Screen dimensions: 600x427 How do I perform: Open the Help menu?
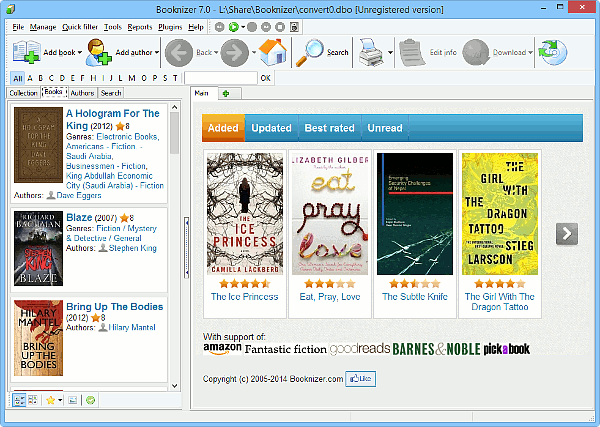196,27
